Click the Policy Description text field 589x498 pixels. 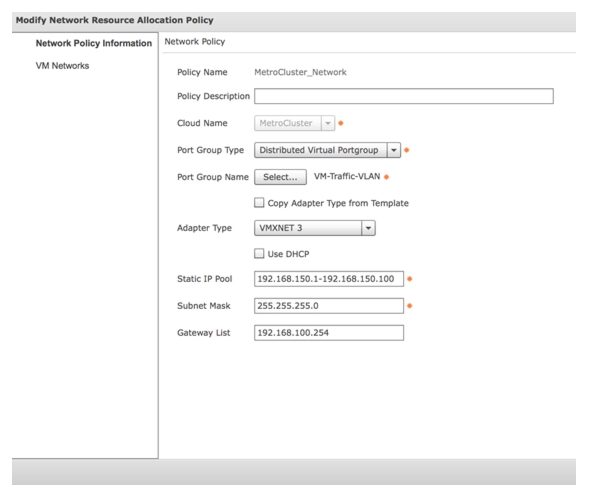tap(404, 96)
